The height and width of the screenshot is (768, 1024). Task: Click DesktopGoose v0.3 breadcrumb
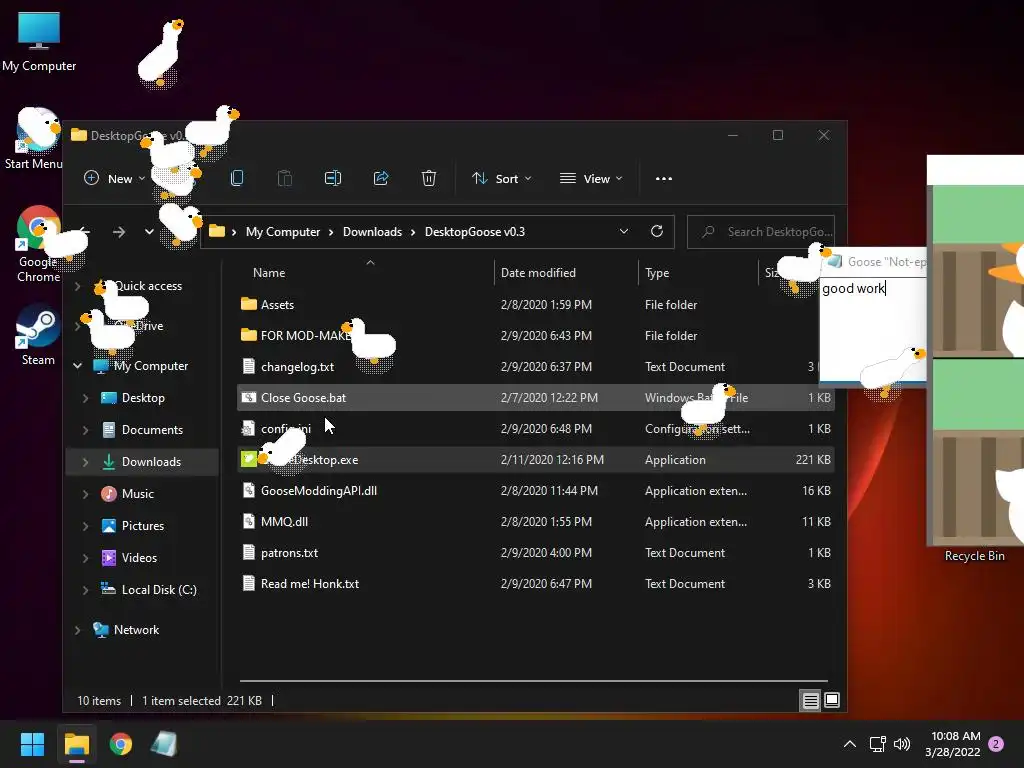tap(475, 232)
